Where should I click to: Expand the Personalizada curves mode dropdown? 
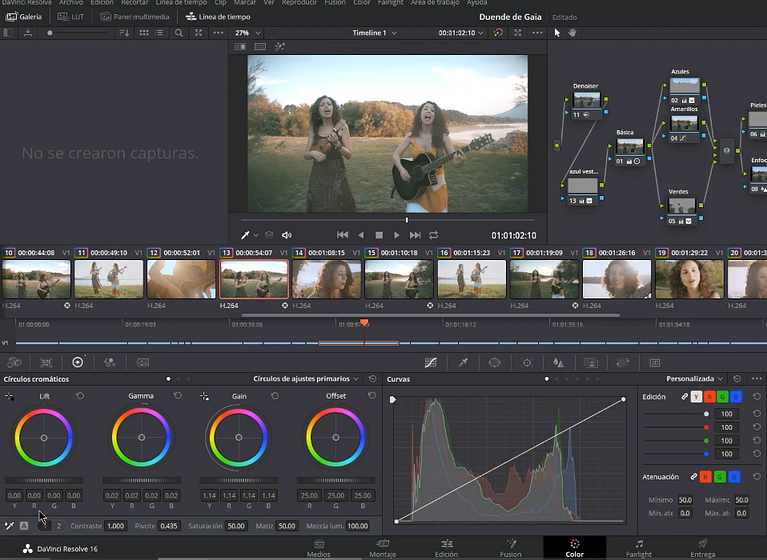(696, 379)
